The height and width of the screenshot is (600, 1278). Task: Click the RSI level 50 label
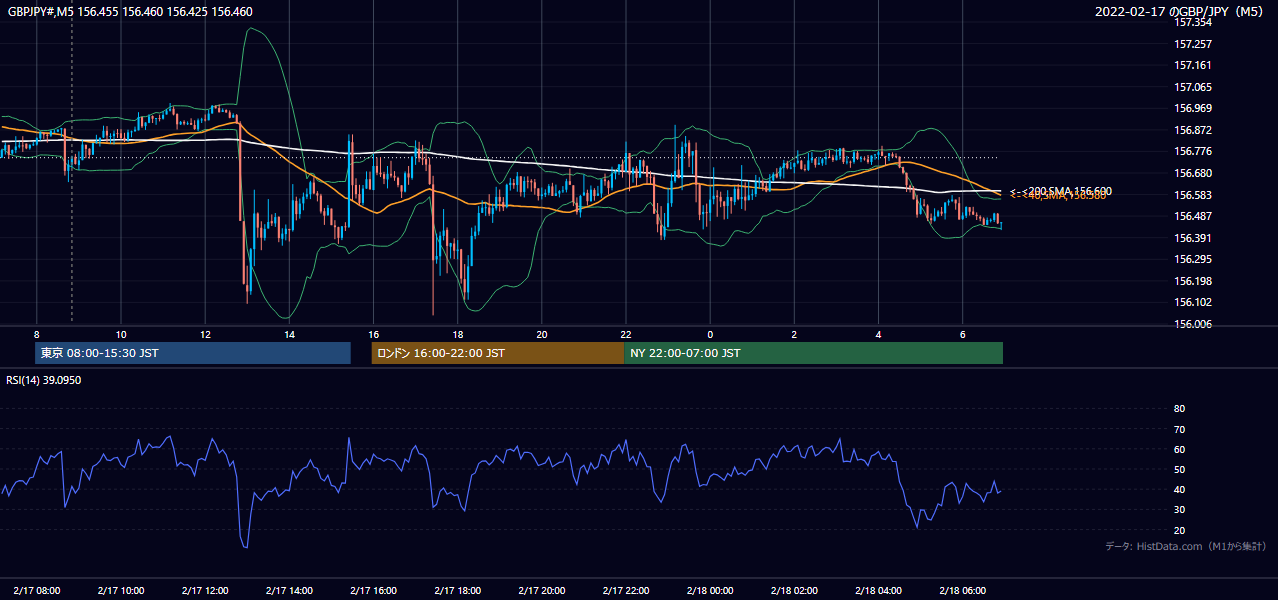pos(1179,469)
